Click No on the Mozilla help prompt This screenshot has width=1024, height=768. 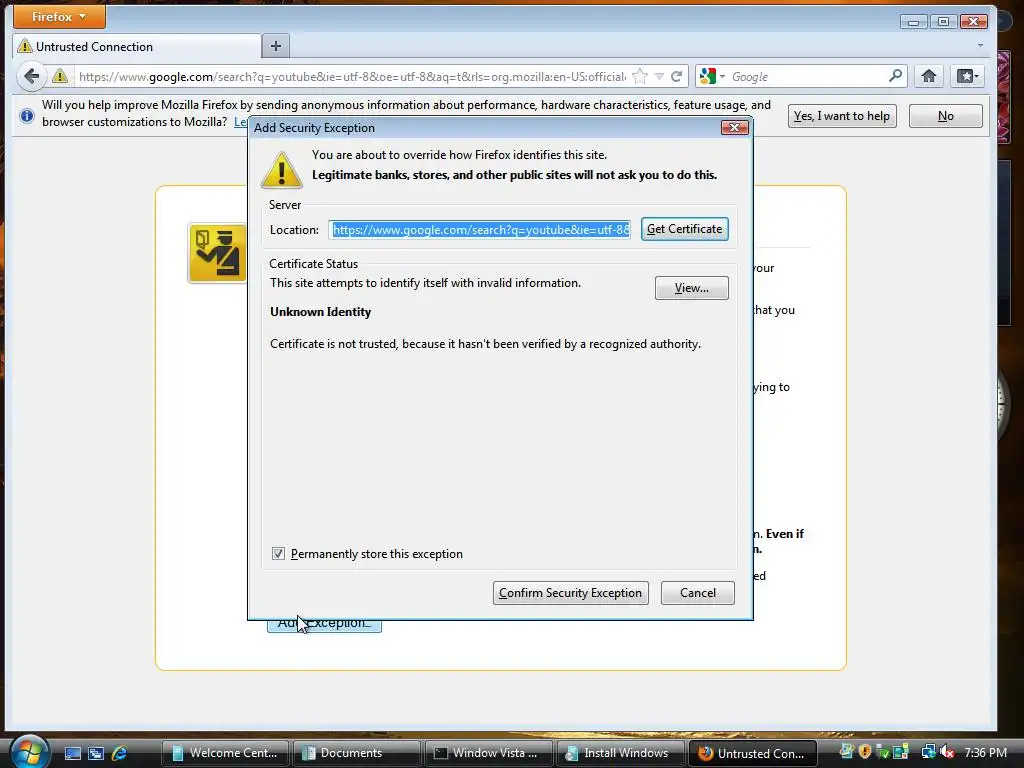(x=946, y=116)
